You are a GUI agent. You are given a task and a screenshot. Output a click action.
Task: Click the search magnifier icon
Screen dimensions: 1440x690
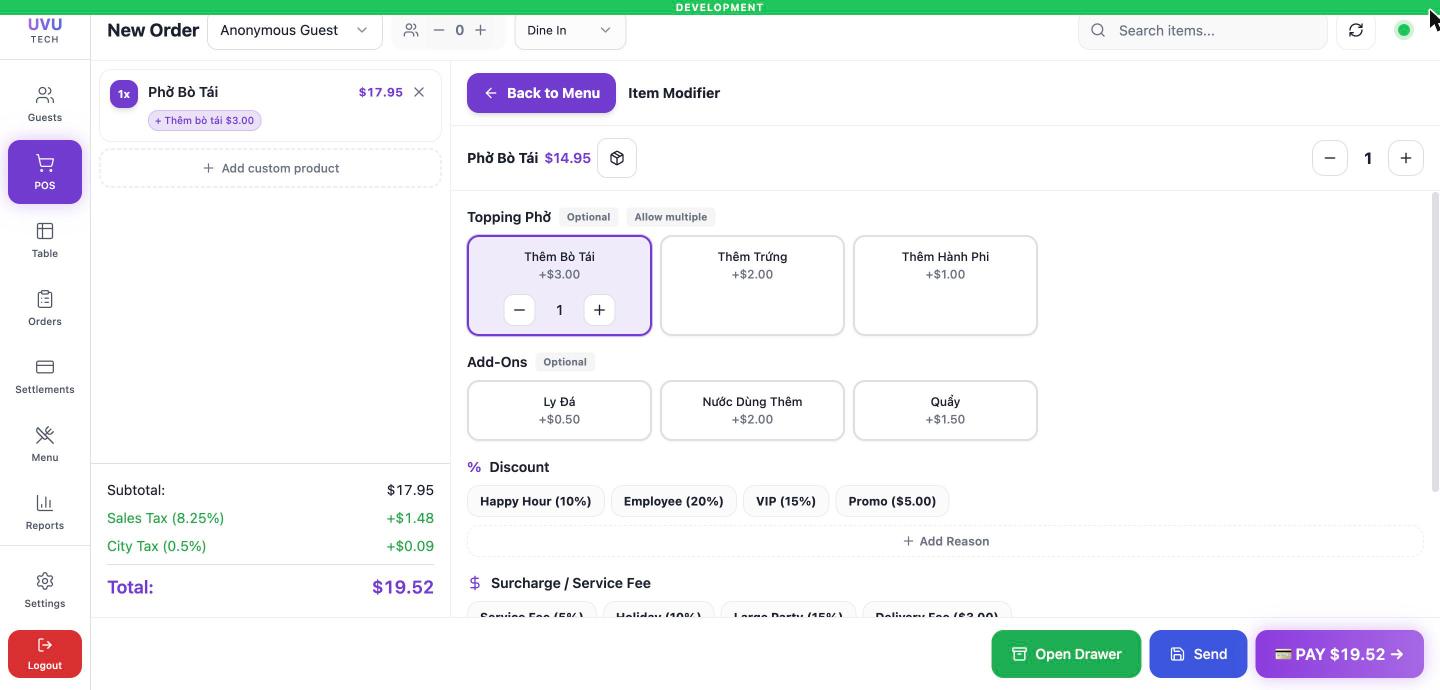point(1098,30)
